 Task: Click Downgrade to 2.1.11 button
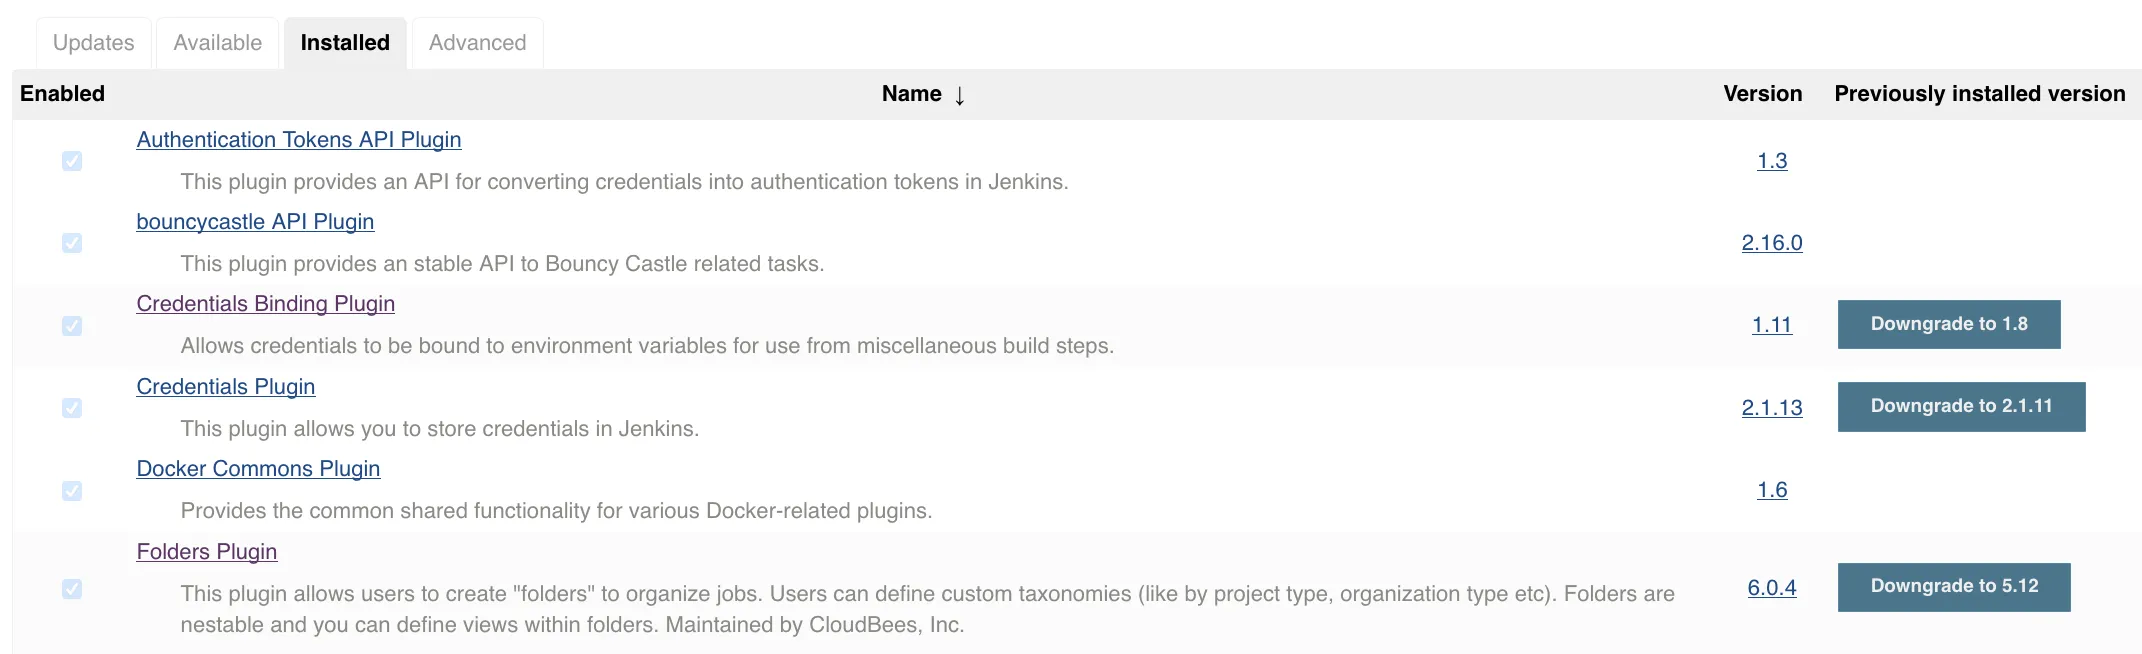tap(1960, 406)
